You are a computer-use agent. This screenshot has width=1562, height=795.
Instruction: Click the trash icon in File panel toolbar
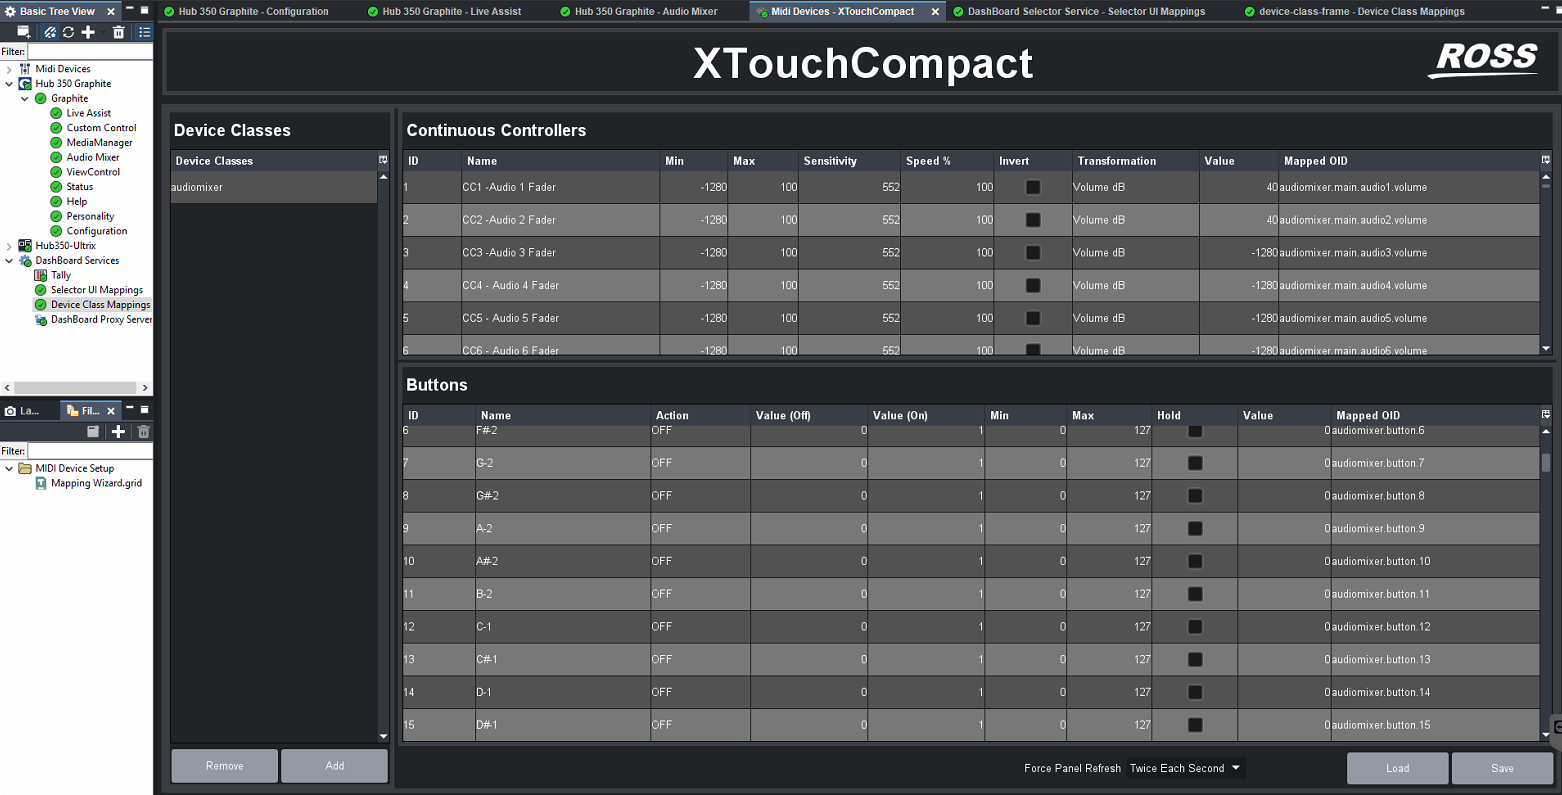click(x=143, y=431)
